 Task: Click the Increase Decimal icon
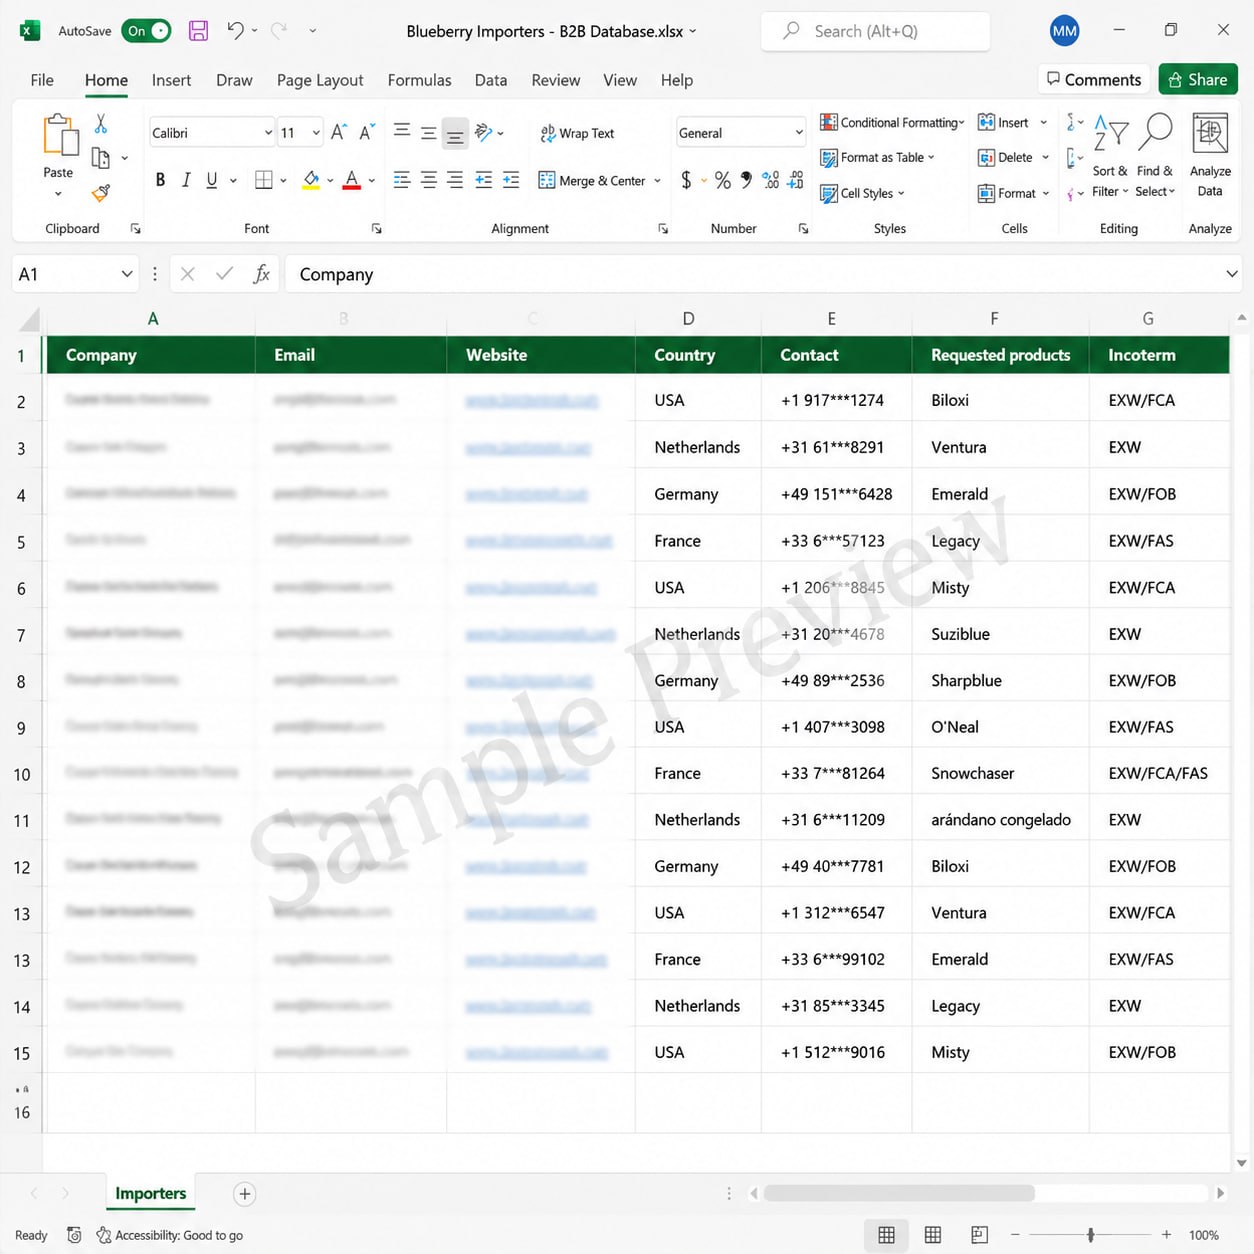pos(771,180)
